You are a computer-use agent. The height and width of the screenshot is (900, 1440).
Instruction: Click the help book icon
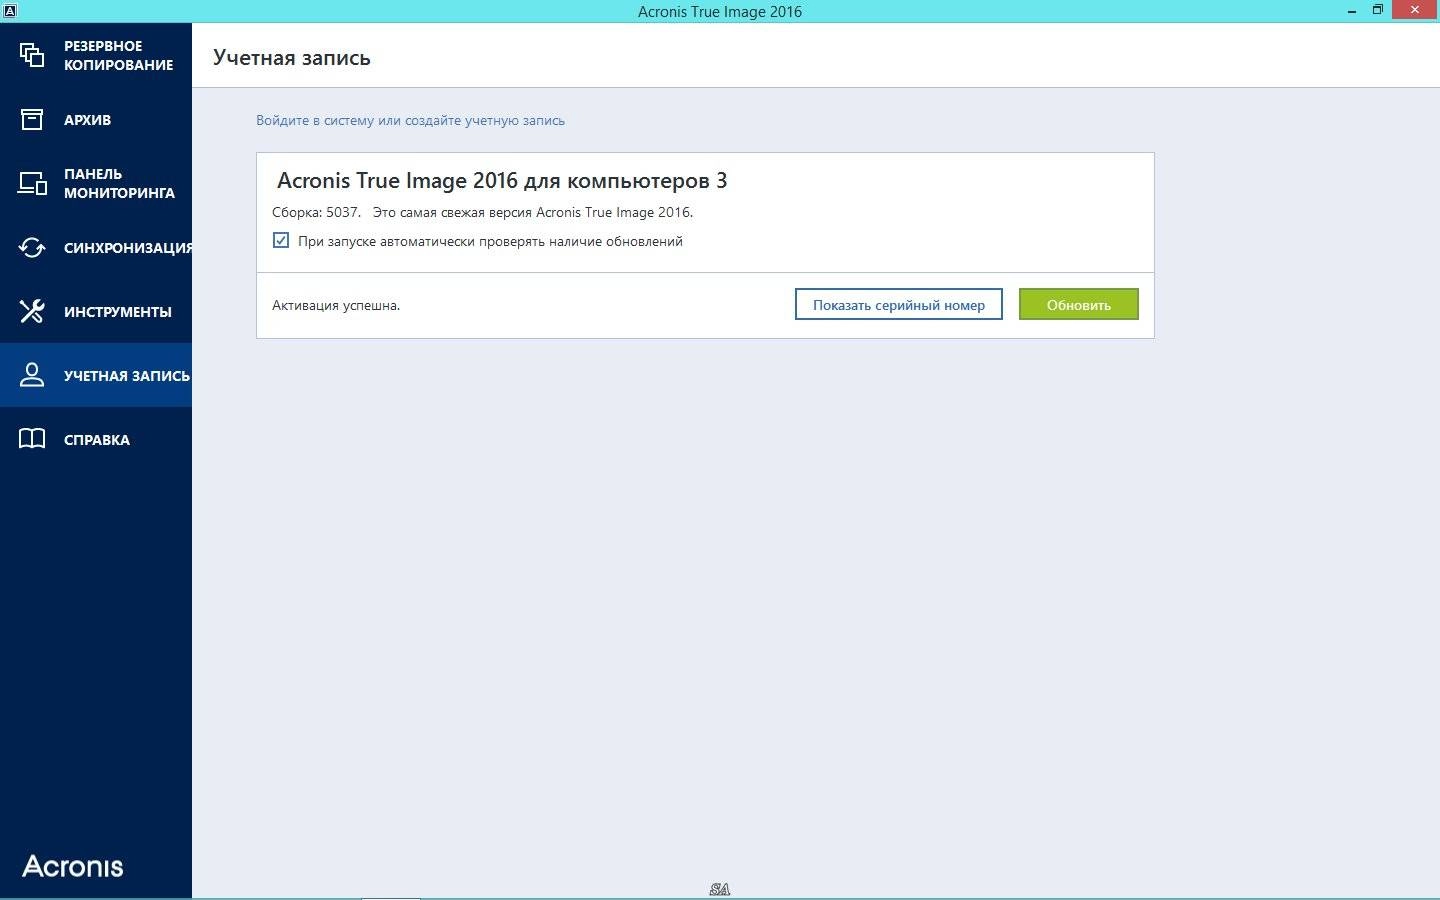32,439
